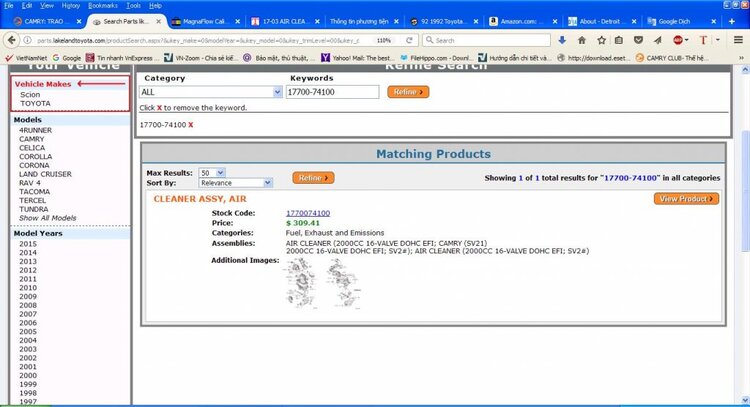This screenshot has width=750, height=407.
Task: Select TOYOTA under Vehicle Makes
Action: (35, 103)
